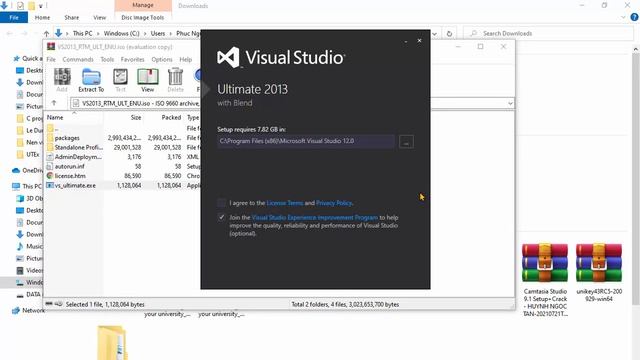
Task: Click the up-one-level arrow in WinRAR
Action: (54, 103)
